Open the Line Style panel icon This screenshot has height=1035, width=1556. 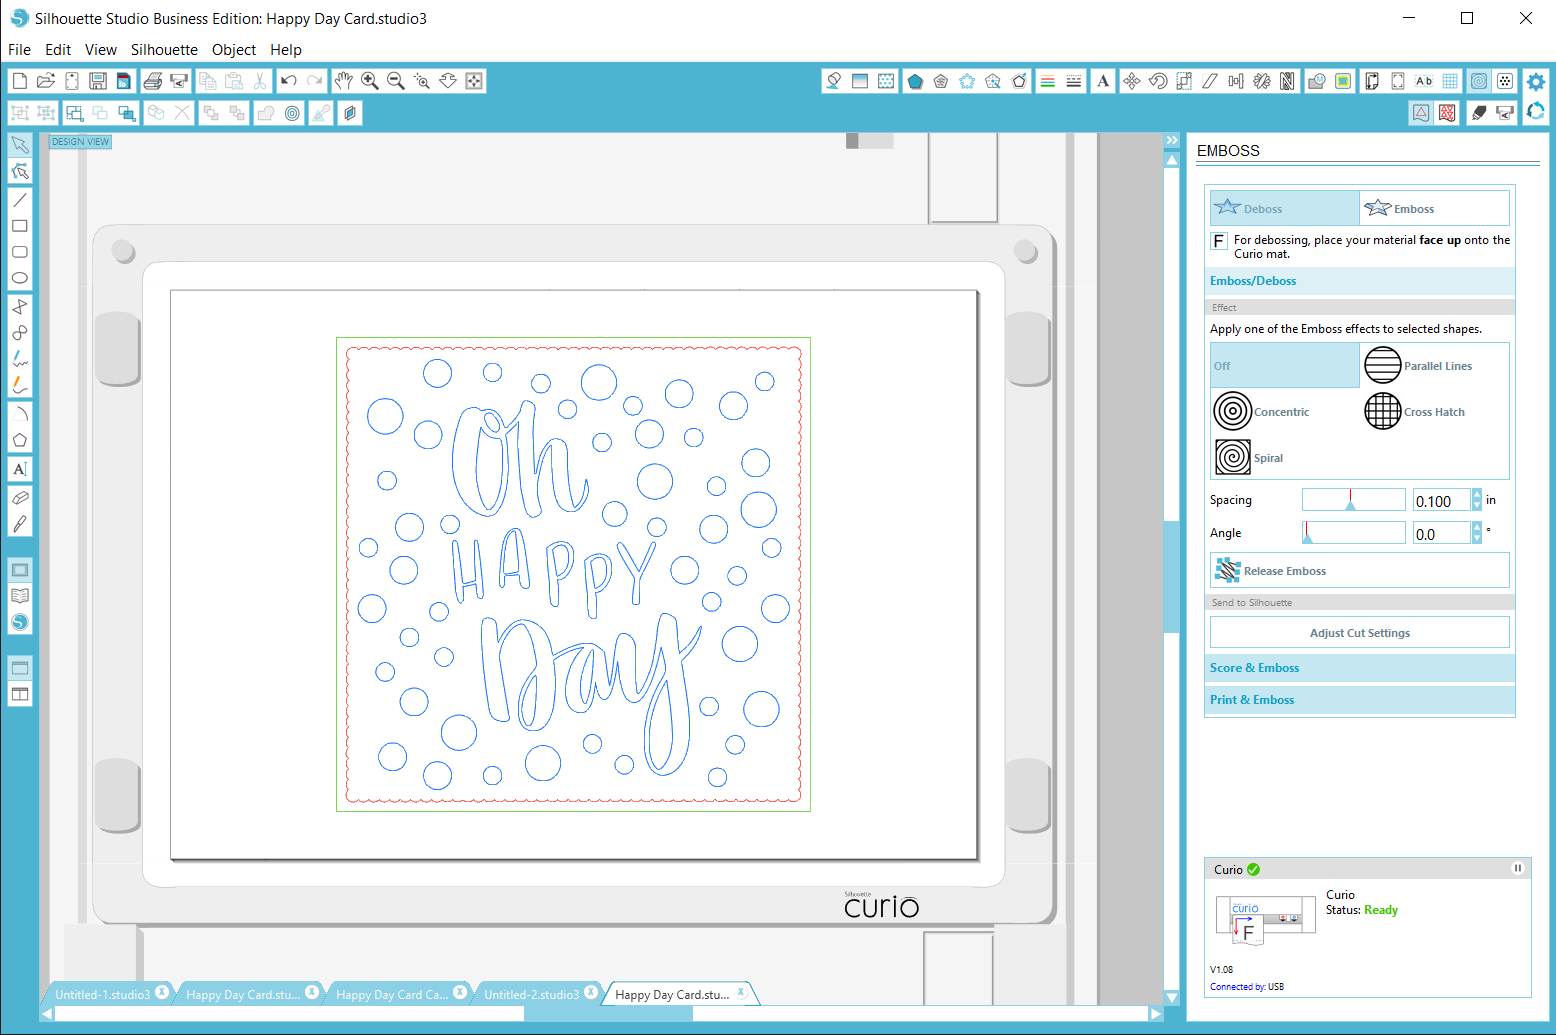click(x=1073, y=81)
